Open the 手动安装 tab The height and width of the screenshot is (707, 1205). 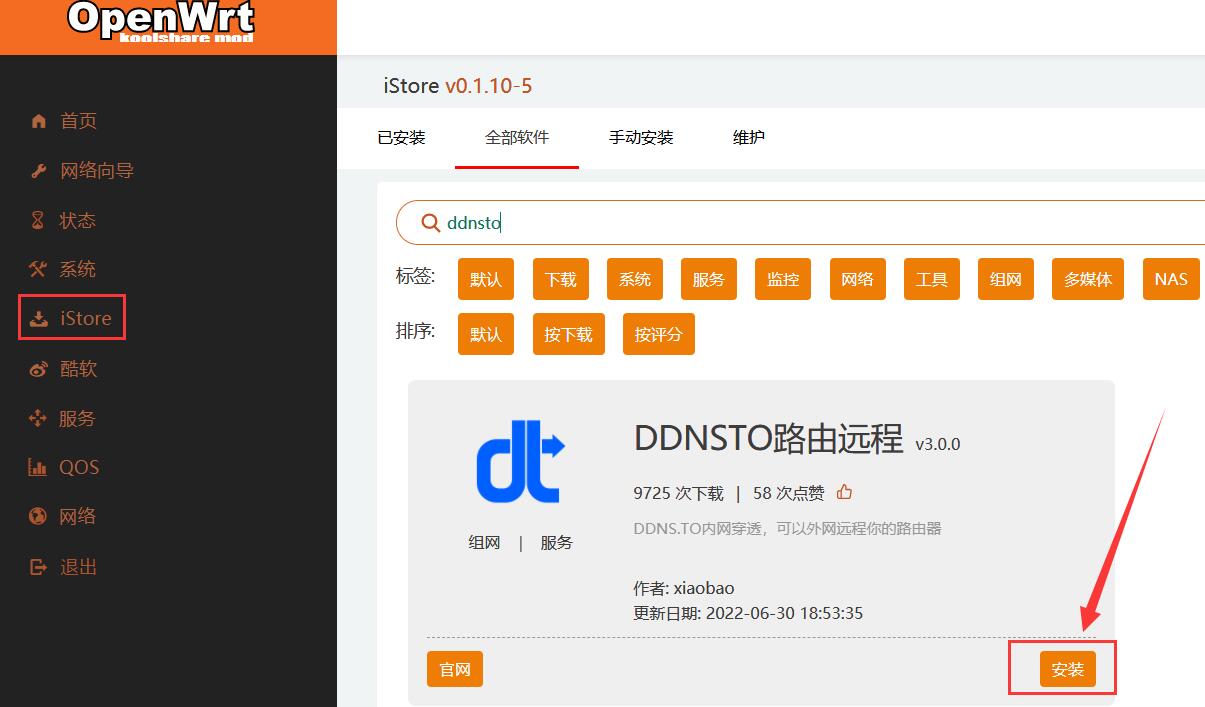click(641, 138)
